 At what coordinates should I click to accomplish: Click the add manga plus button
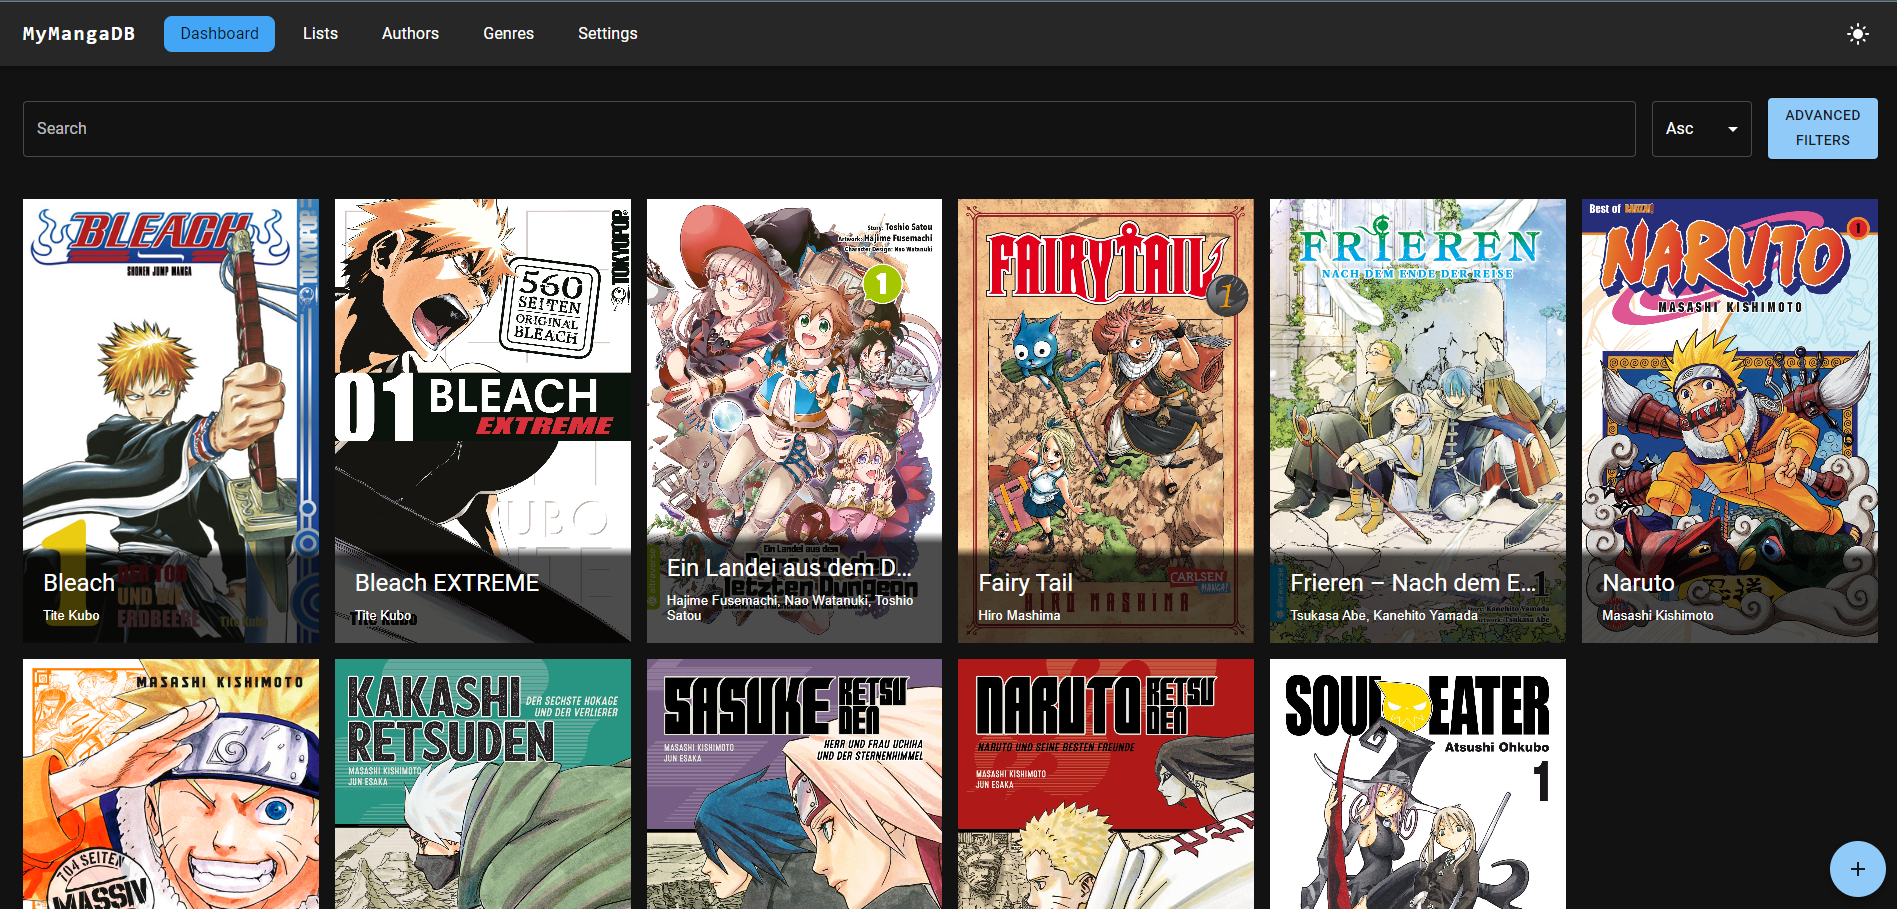1857,869
